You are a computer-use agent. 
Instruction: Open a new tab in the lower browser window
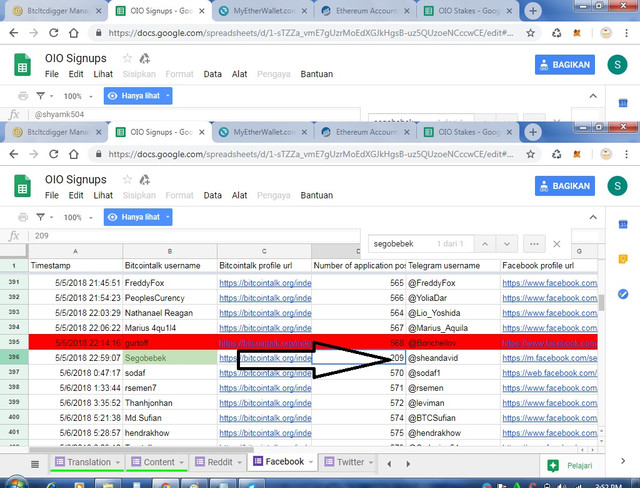(x=533, y=132)
